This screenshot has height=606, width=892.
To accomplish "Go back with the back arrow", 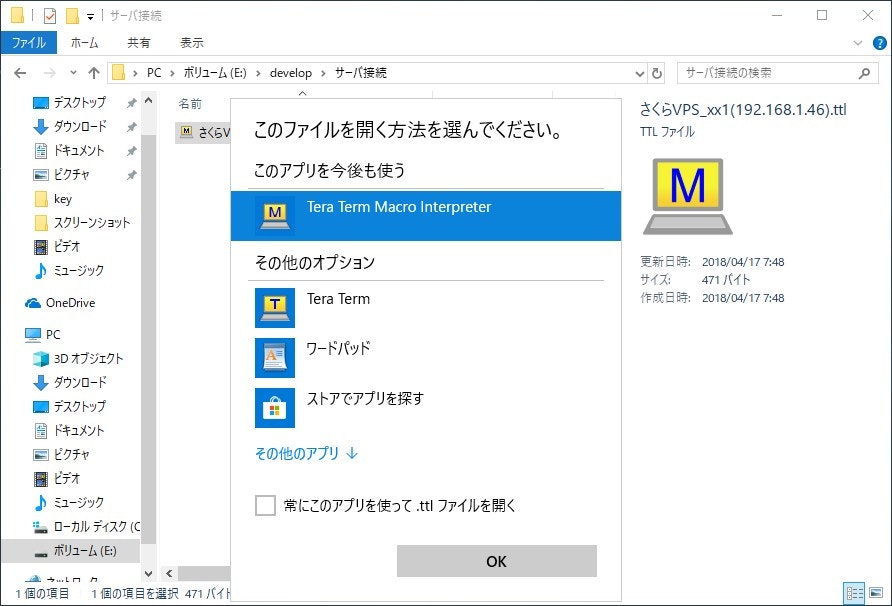I will tap(20, 73).
